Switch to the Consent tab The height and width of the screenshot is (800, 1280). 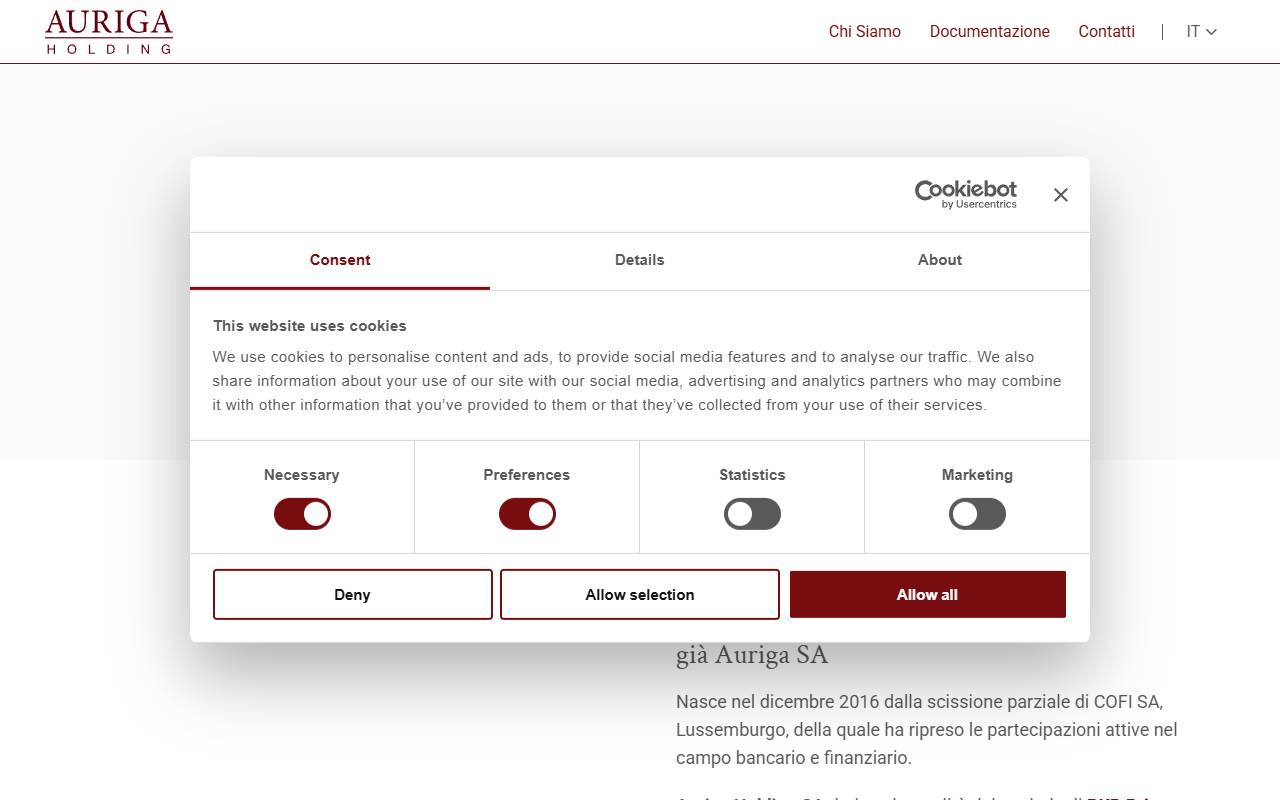point(340,261)
